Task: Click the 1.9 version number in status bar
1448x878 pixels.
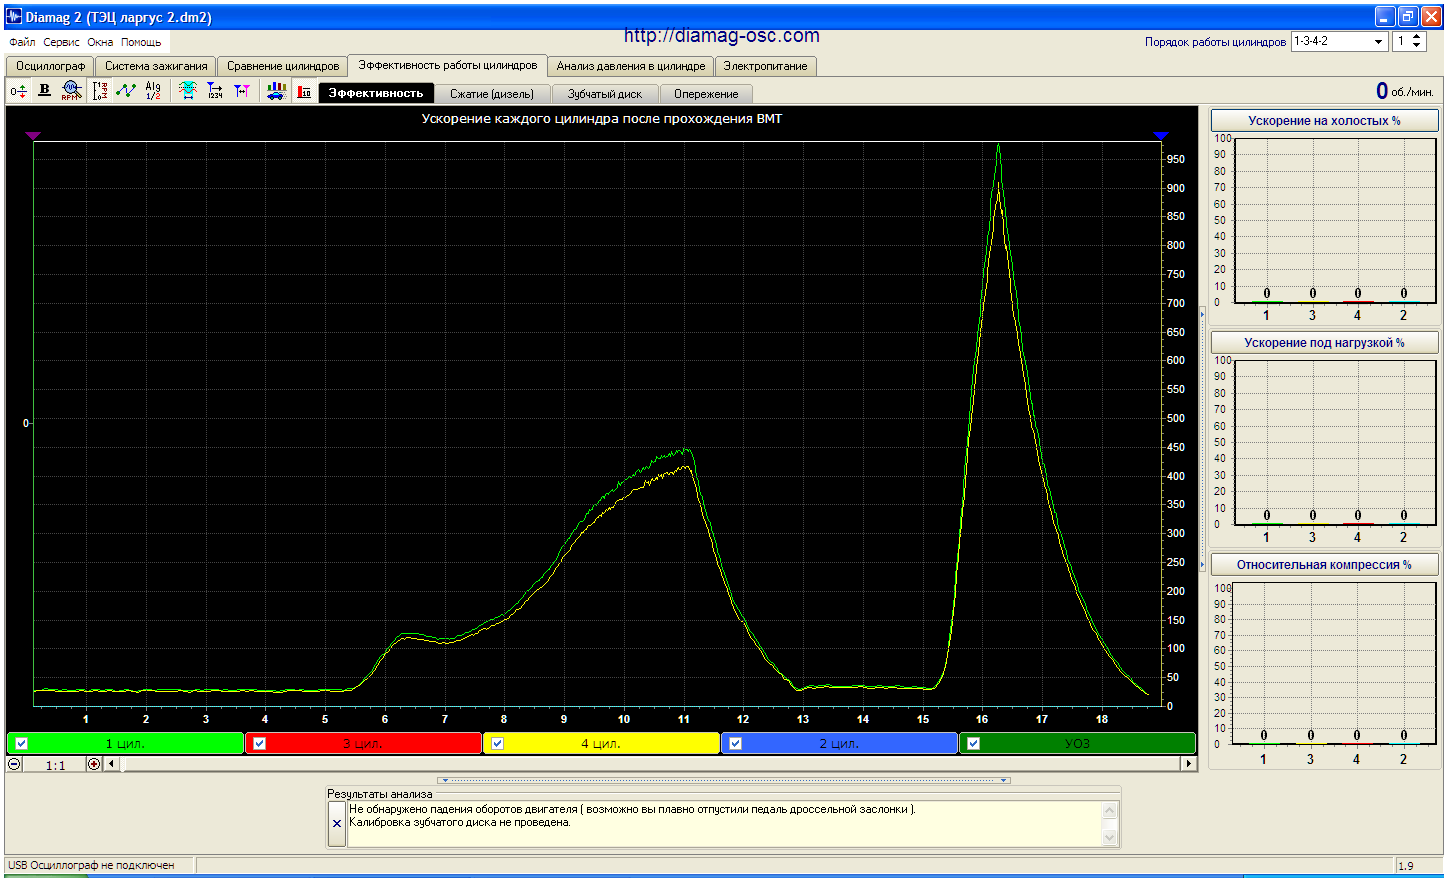Action: (1405, 866)
